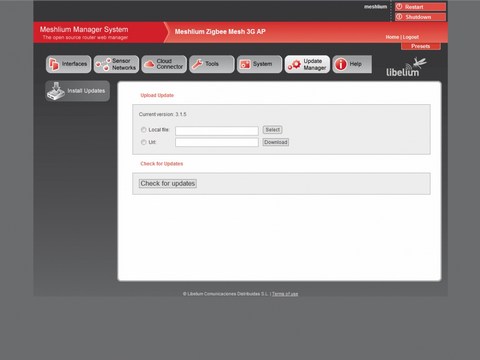Click the Tools wrench icon

(197, 64)
